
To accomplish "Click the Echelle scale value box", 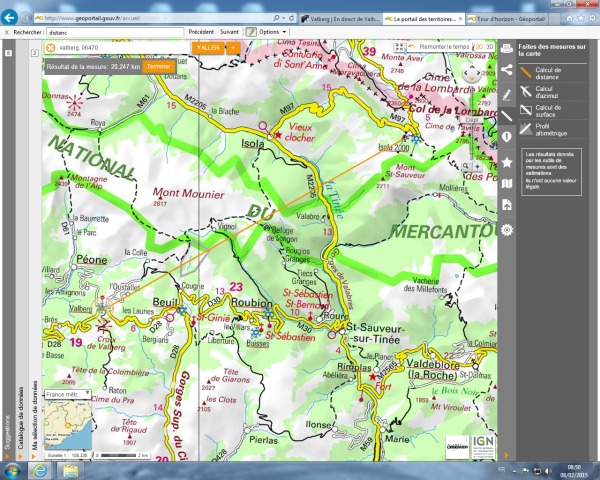I will [68, 456].
